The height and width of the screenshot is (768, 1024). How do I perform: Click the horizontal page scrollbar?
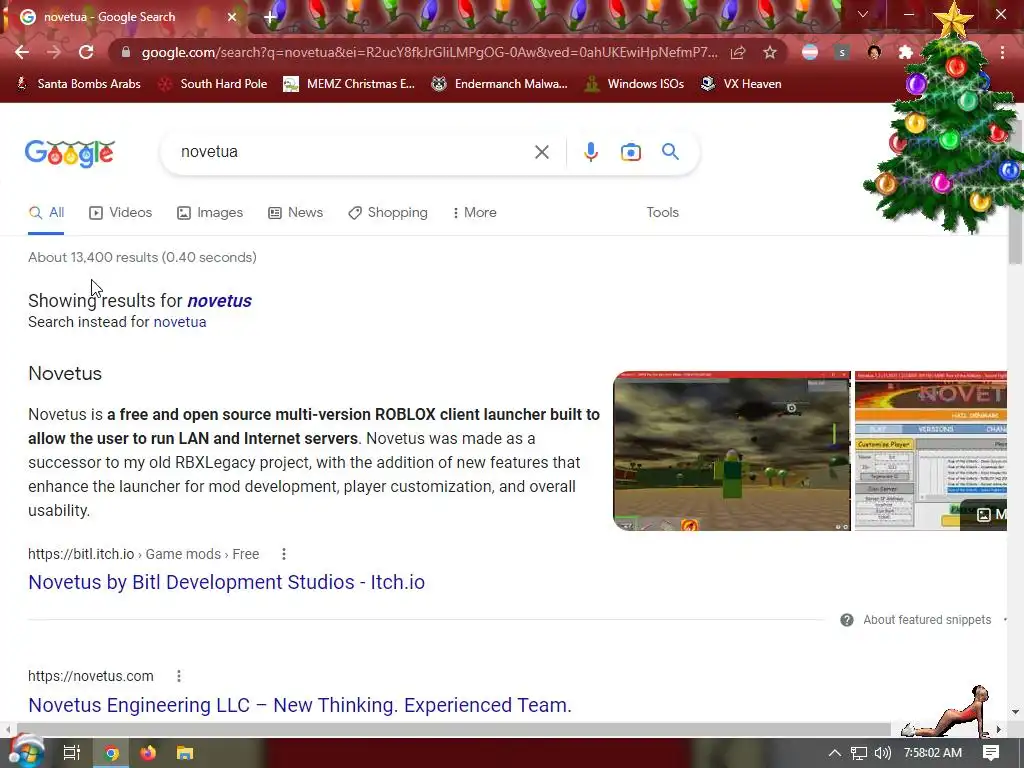coord(453,729)
